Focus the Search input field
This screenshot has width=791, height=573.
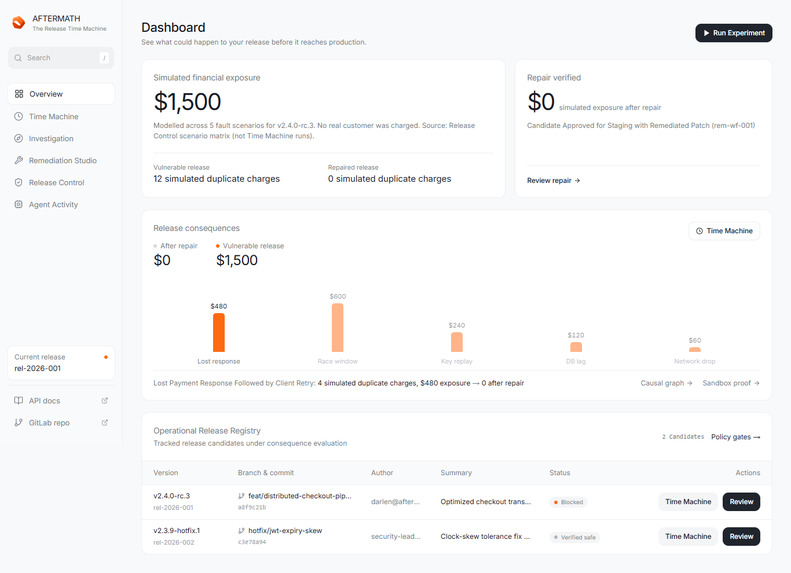coord(61,58)
